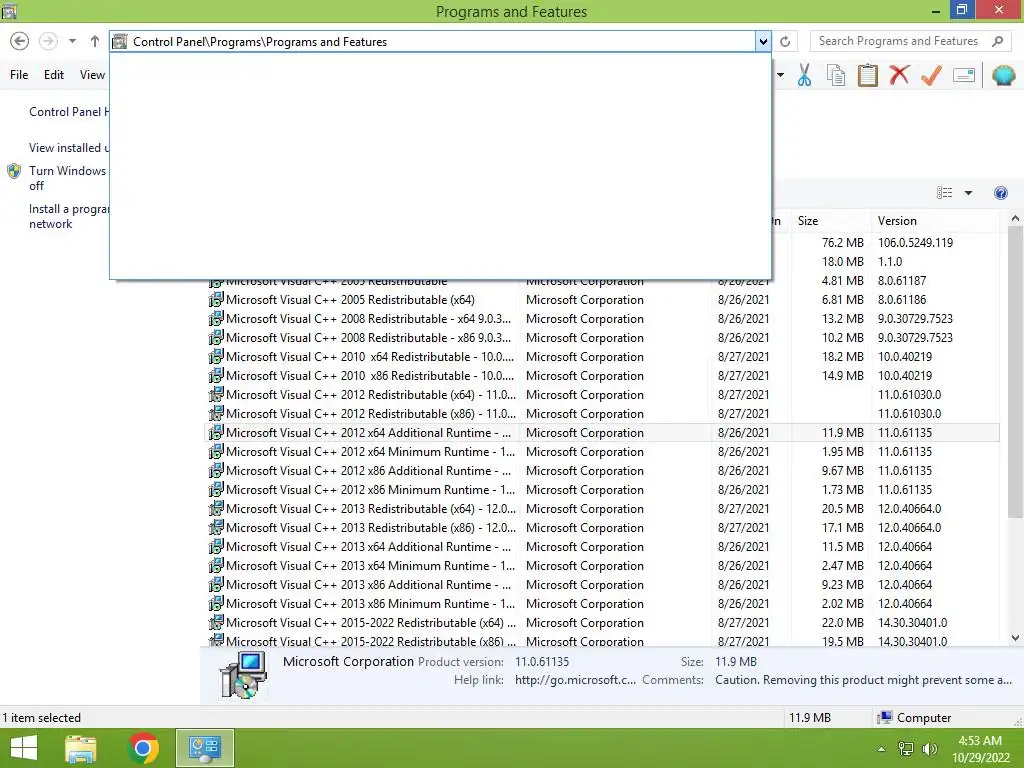This screenshot has height=768, width=1024.
Task: Select Visual C++ 2012 x86 Additional Runtime
Action: click(x=601, y=470)
